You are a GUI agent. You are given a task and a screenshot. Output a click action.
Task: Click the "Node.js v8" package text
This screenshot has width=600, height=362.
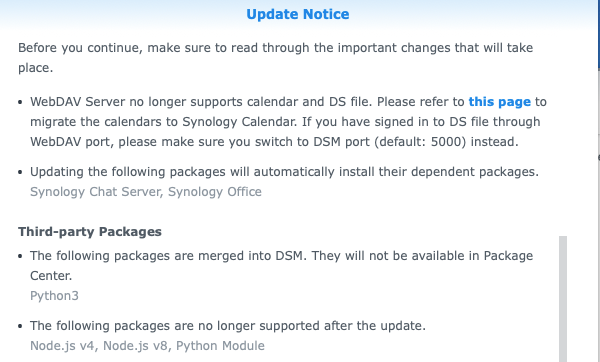click(135, 346)
